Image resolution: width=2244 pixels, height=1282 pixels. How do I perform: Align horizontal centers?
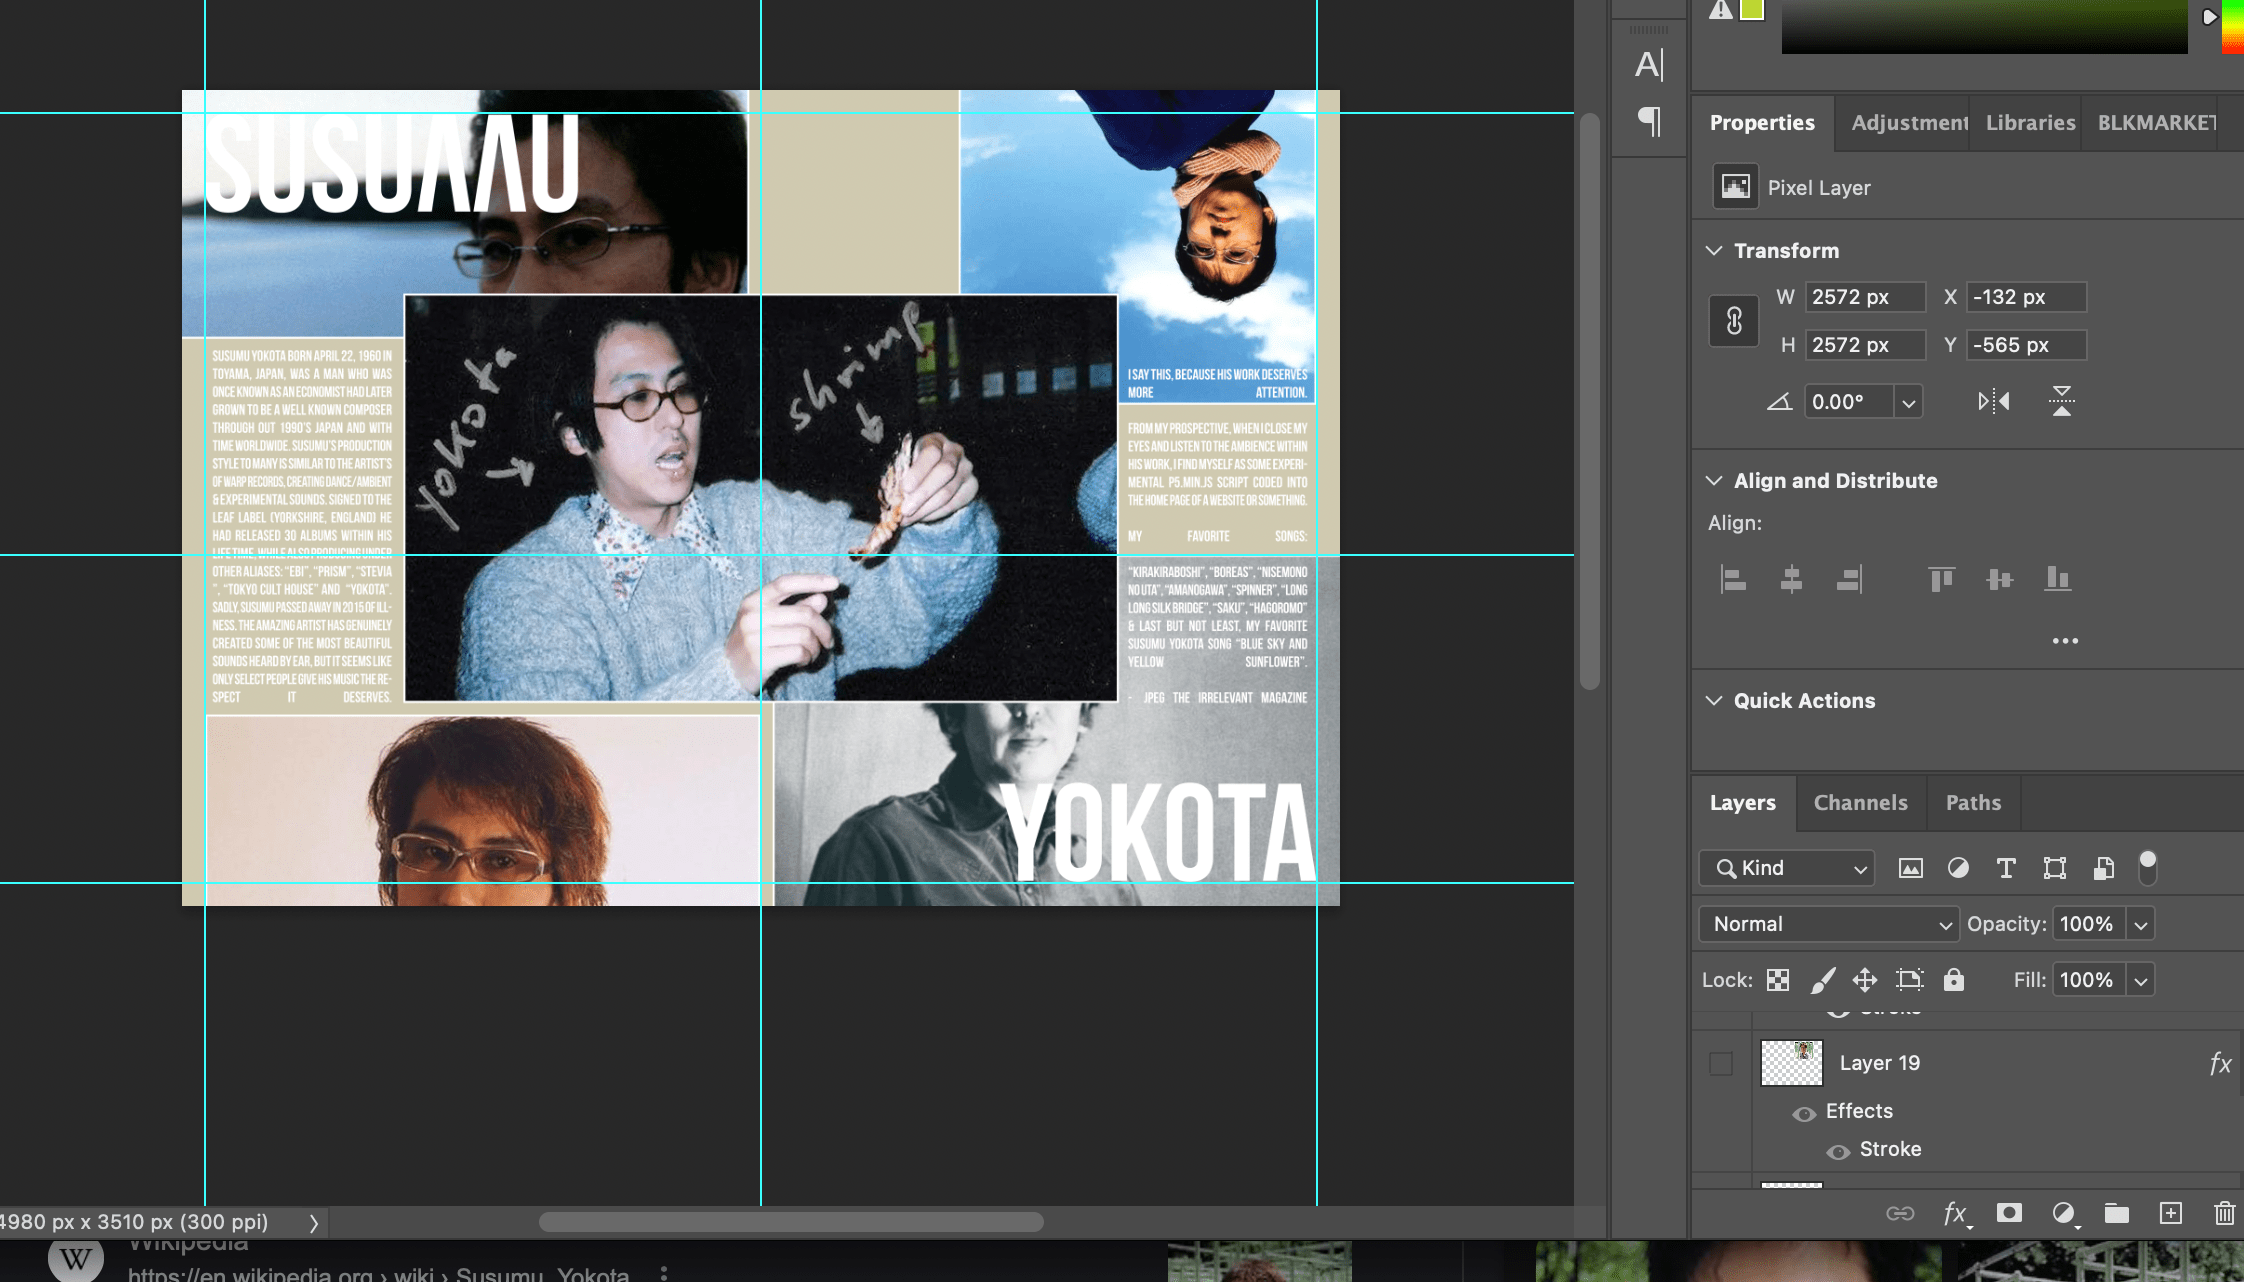[x=1791, y=579]
